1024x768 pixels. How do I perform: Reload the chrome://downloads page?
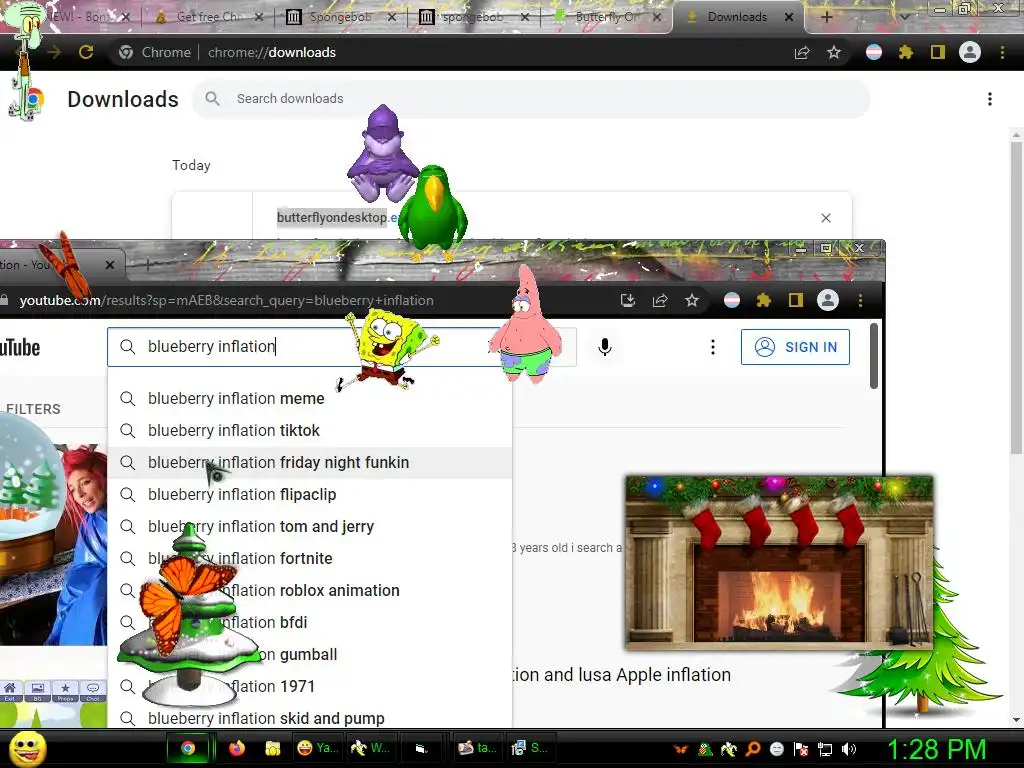pos(86,52)
